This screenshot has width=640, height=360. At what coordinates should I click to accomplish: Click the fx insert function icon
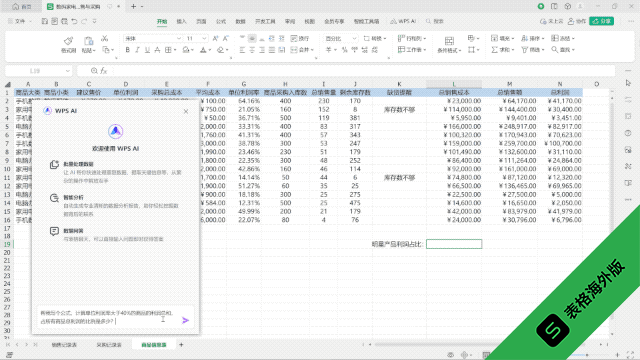(104, 71)
